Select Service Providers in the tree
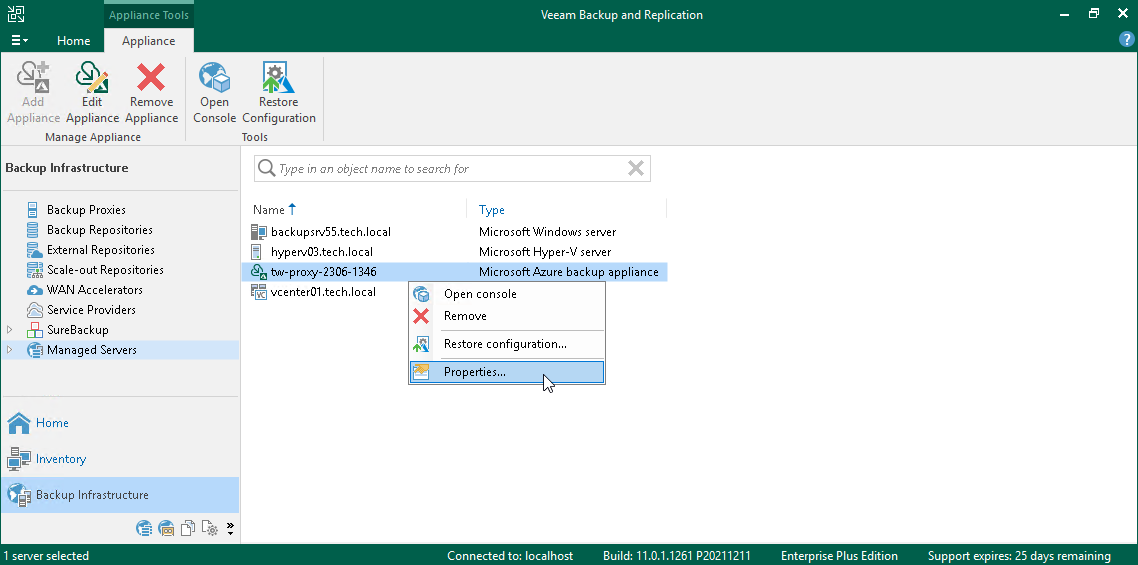Screen dimensions: 1138x565 click(x=91, y=309)
